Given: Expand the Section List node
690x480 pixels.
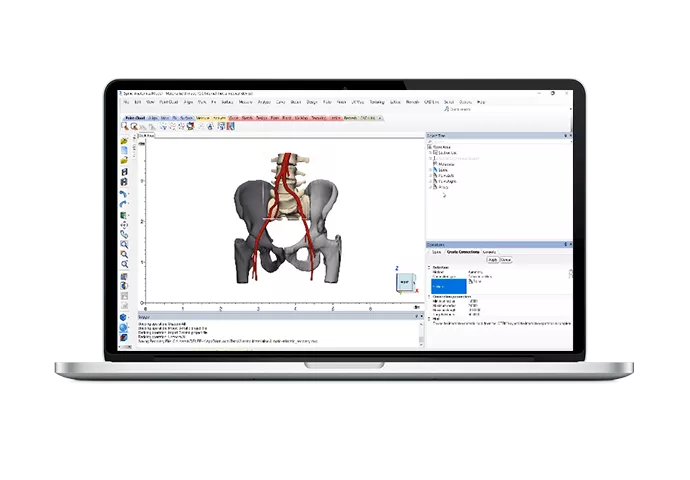Looking at the screenshot, I should [430, 153].
